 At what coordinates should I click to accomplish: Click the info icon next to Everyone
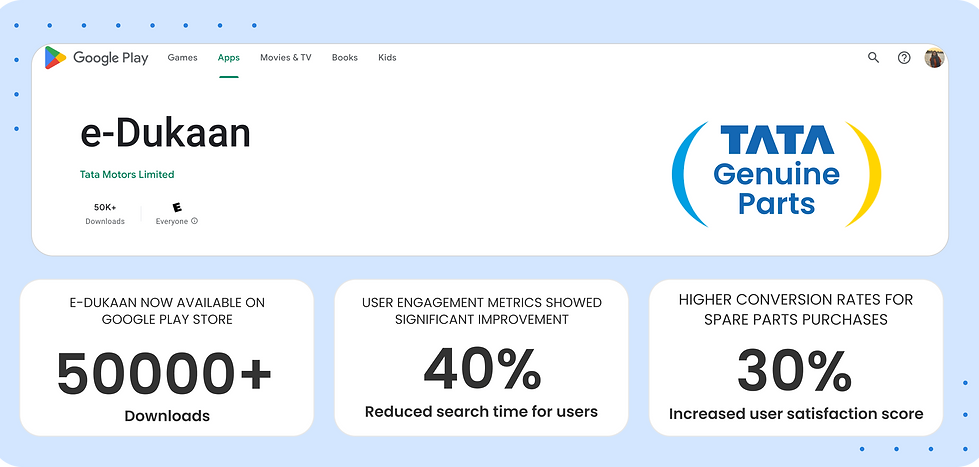point(194,221)
